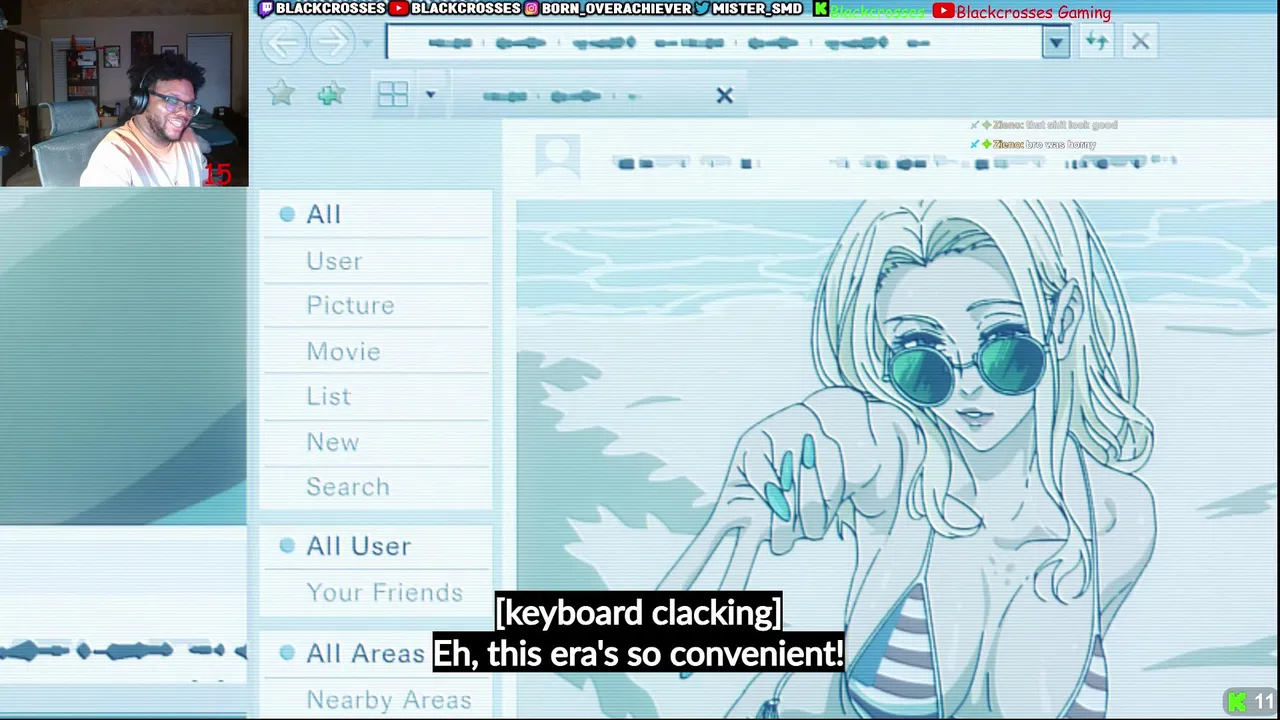Screen dimensions: 1280x720
Task: Click the BORN_OVERACHIEVER handle text
Action: (x=616, y=9)
